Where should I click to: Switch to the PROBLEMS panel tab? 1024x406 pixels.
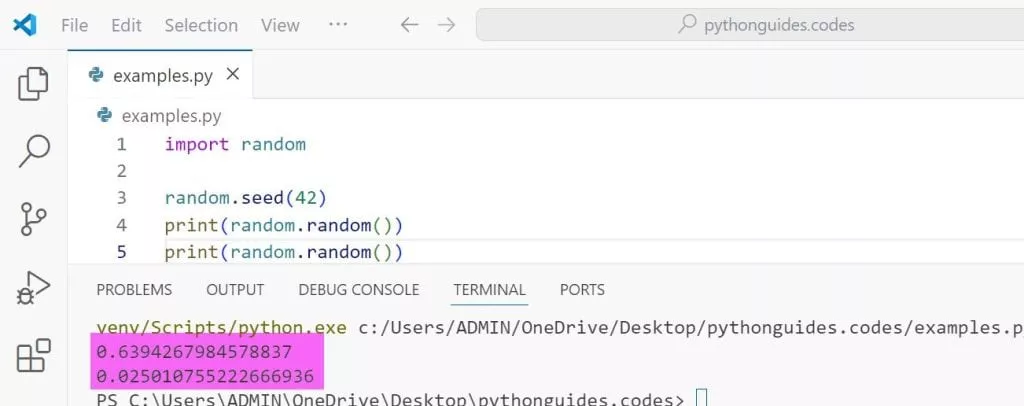pos(134,290)
